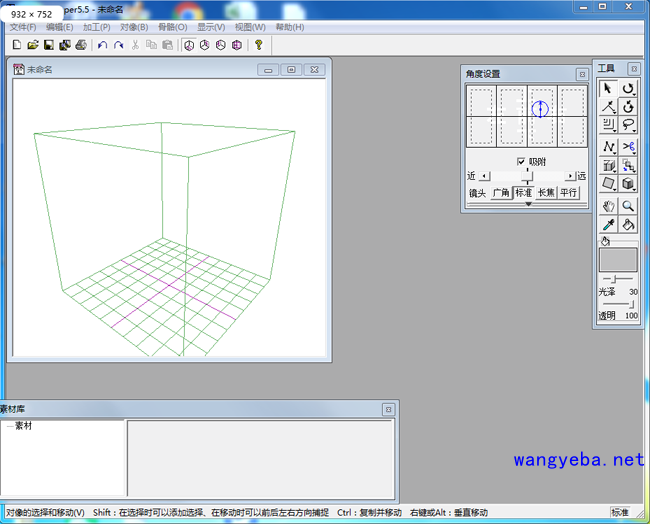Image resolution: width=650 pixels, height=524 pixels.
Task: Expand the angle settings panel bottom arrow
Action: (x=528, y=204)
